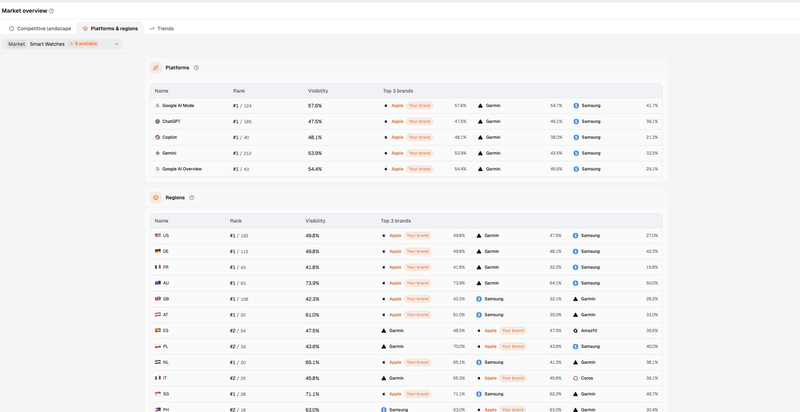Click the 71.1% visibility for SG

(x=312, y=394)
